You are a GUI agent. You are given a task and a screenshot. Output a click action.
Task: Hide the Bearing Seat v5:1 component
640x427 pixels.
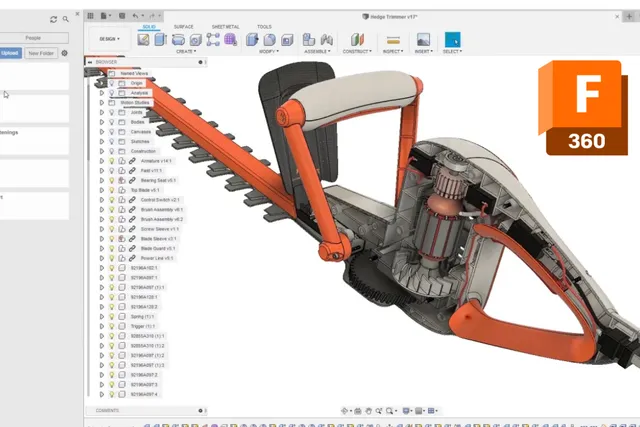pos(111,180)
